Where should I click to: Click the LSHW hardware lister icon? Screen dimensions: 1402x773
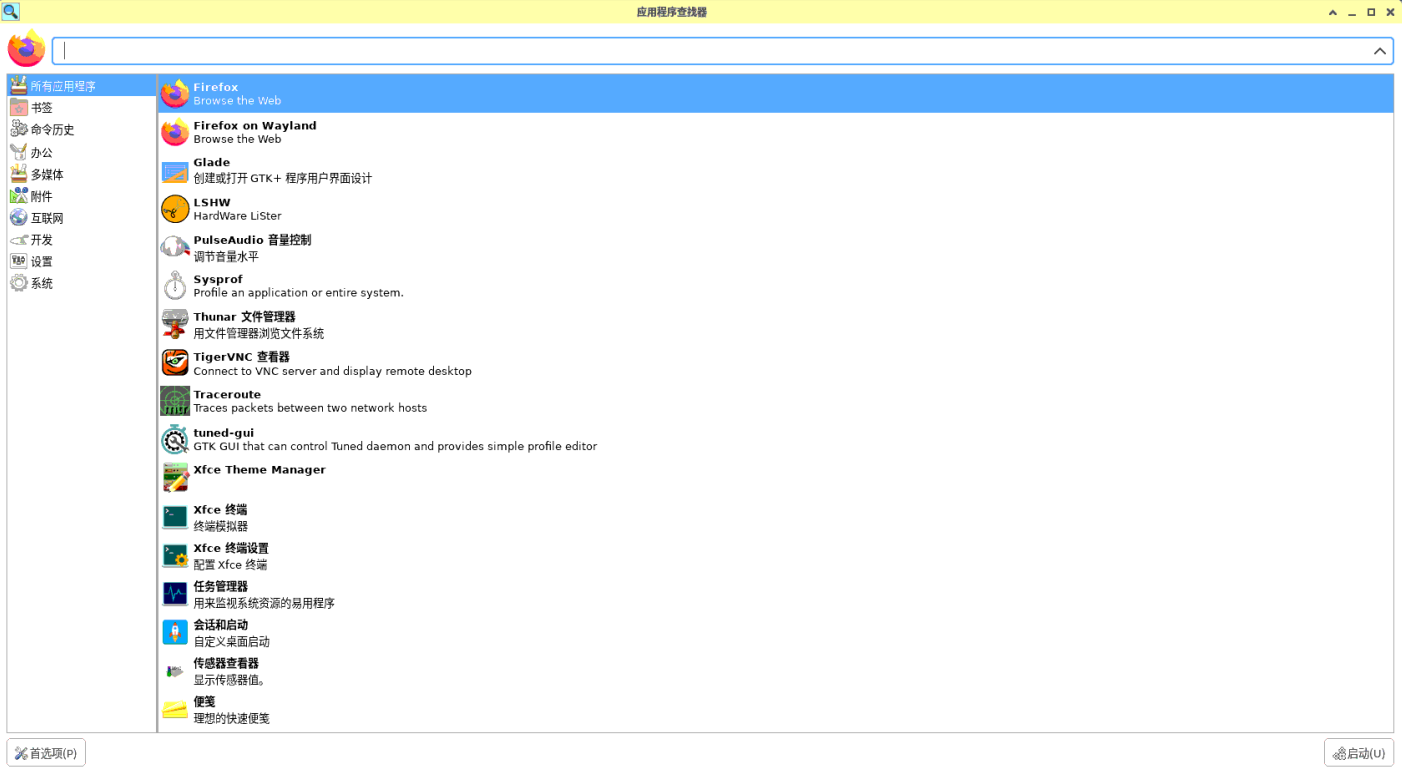tap(175, 209)
